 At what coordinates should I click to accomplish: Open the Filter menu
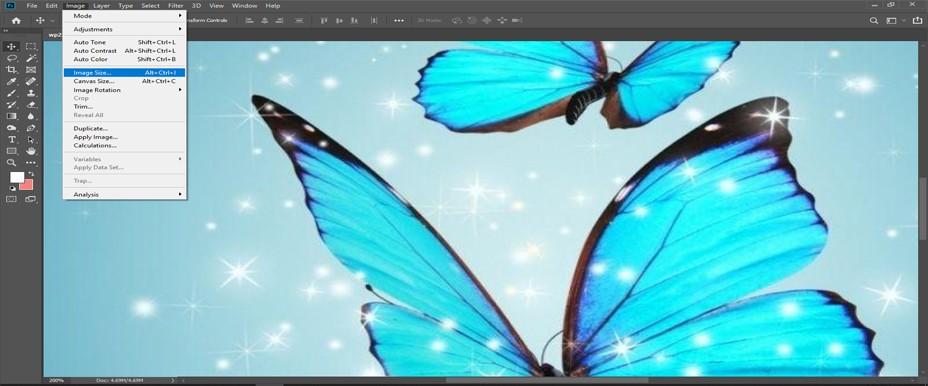(175, 5)
